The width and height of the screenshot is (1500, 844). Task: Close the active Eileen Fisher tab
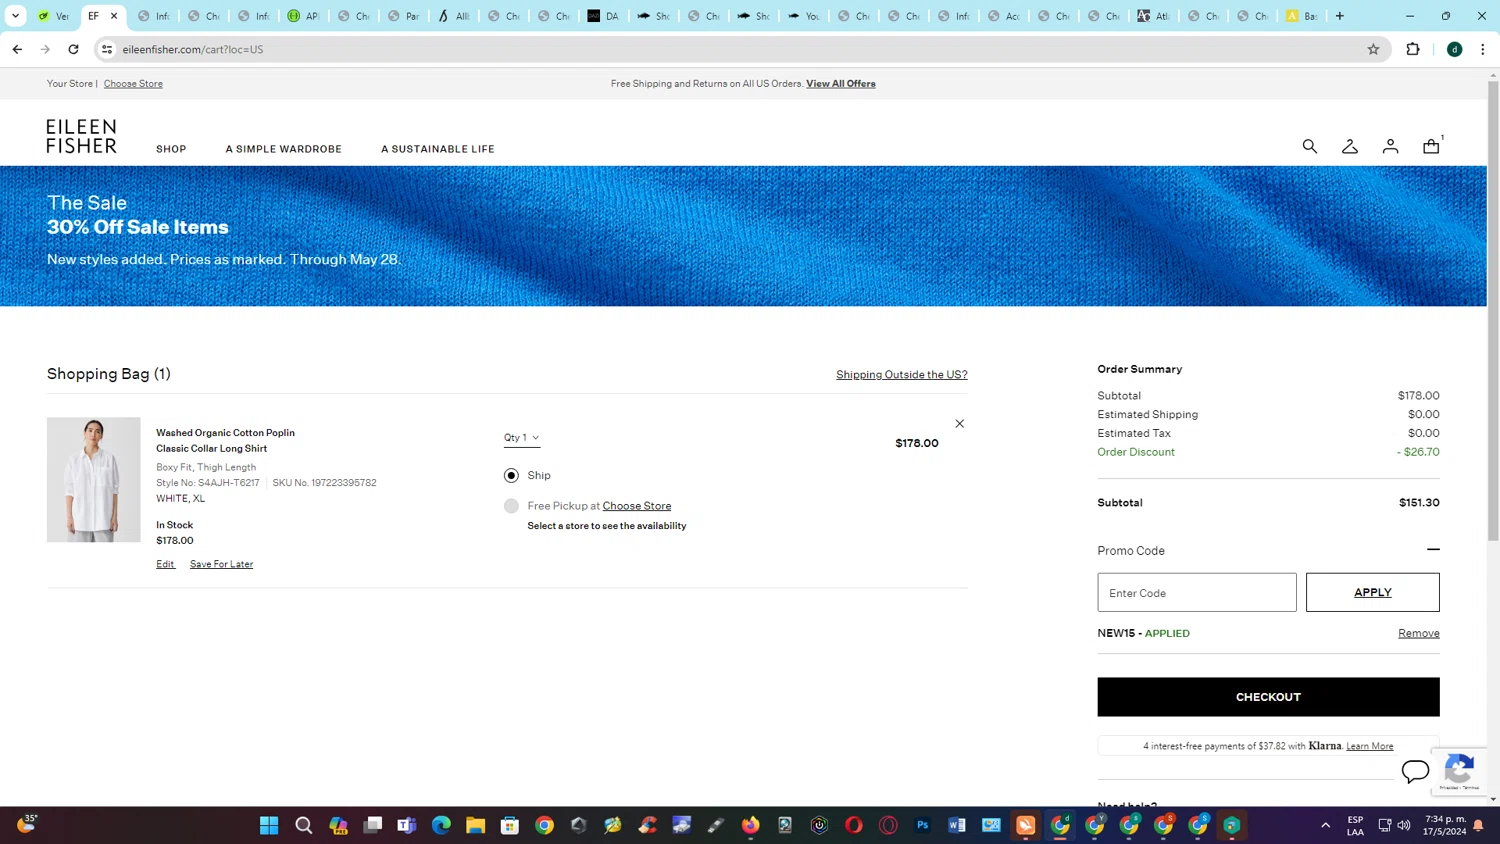114,16
